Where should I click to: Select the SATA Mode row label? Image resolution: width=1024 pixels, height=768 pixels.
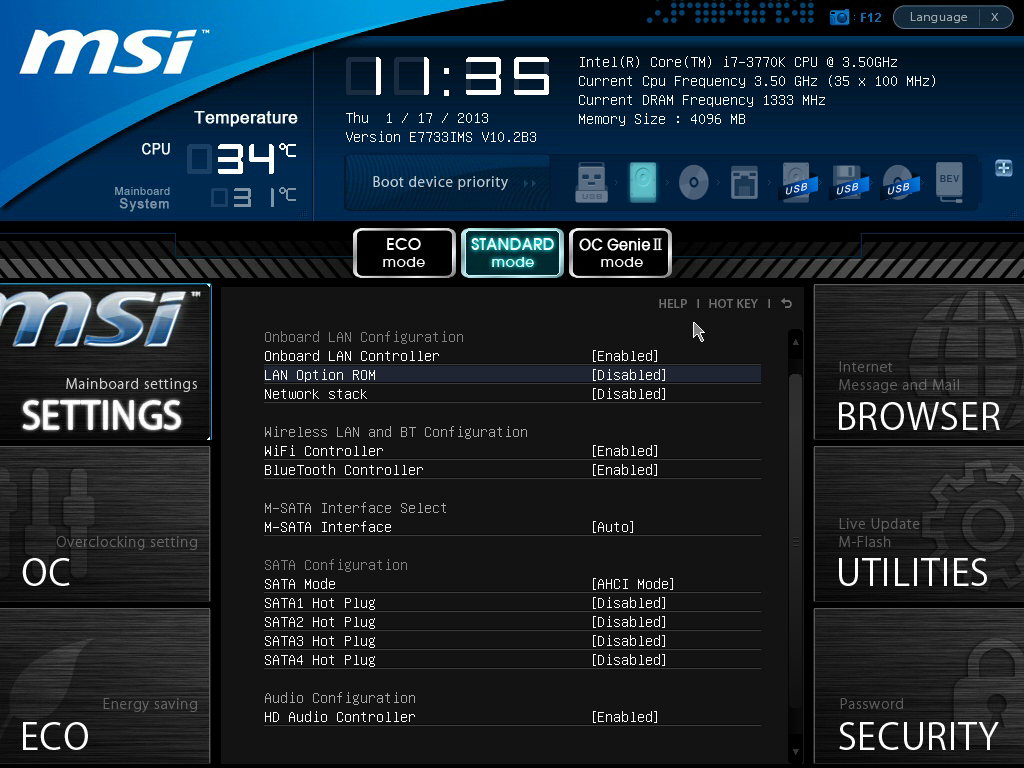[300, 584]
